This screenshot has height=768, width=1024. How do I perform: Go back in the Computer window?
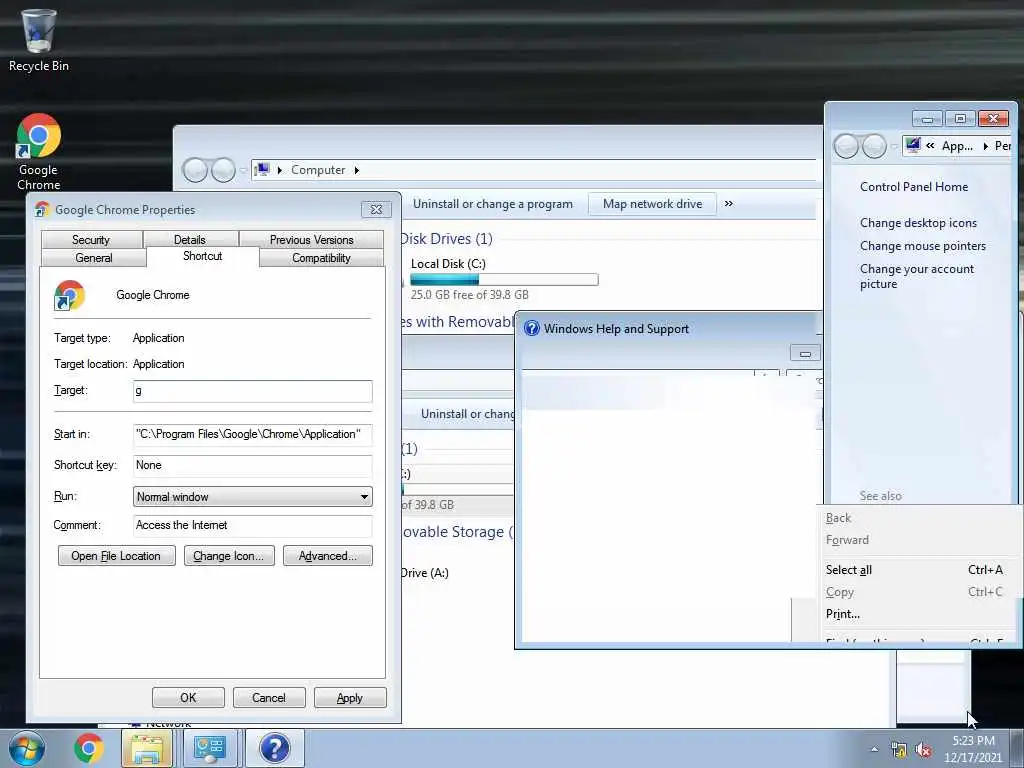click(x=195, y=170)
